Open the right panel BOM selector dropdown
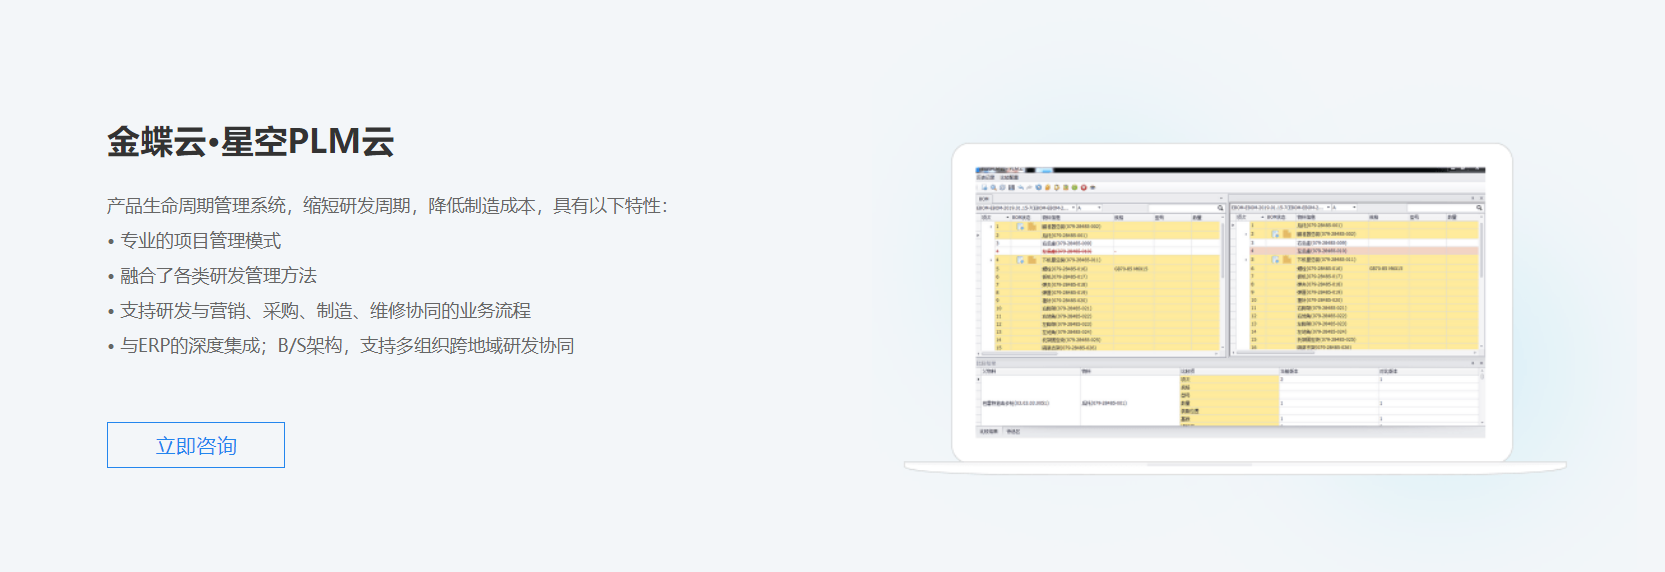 point(1328,208)
